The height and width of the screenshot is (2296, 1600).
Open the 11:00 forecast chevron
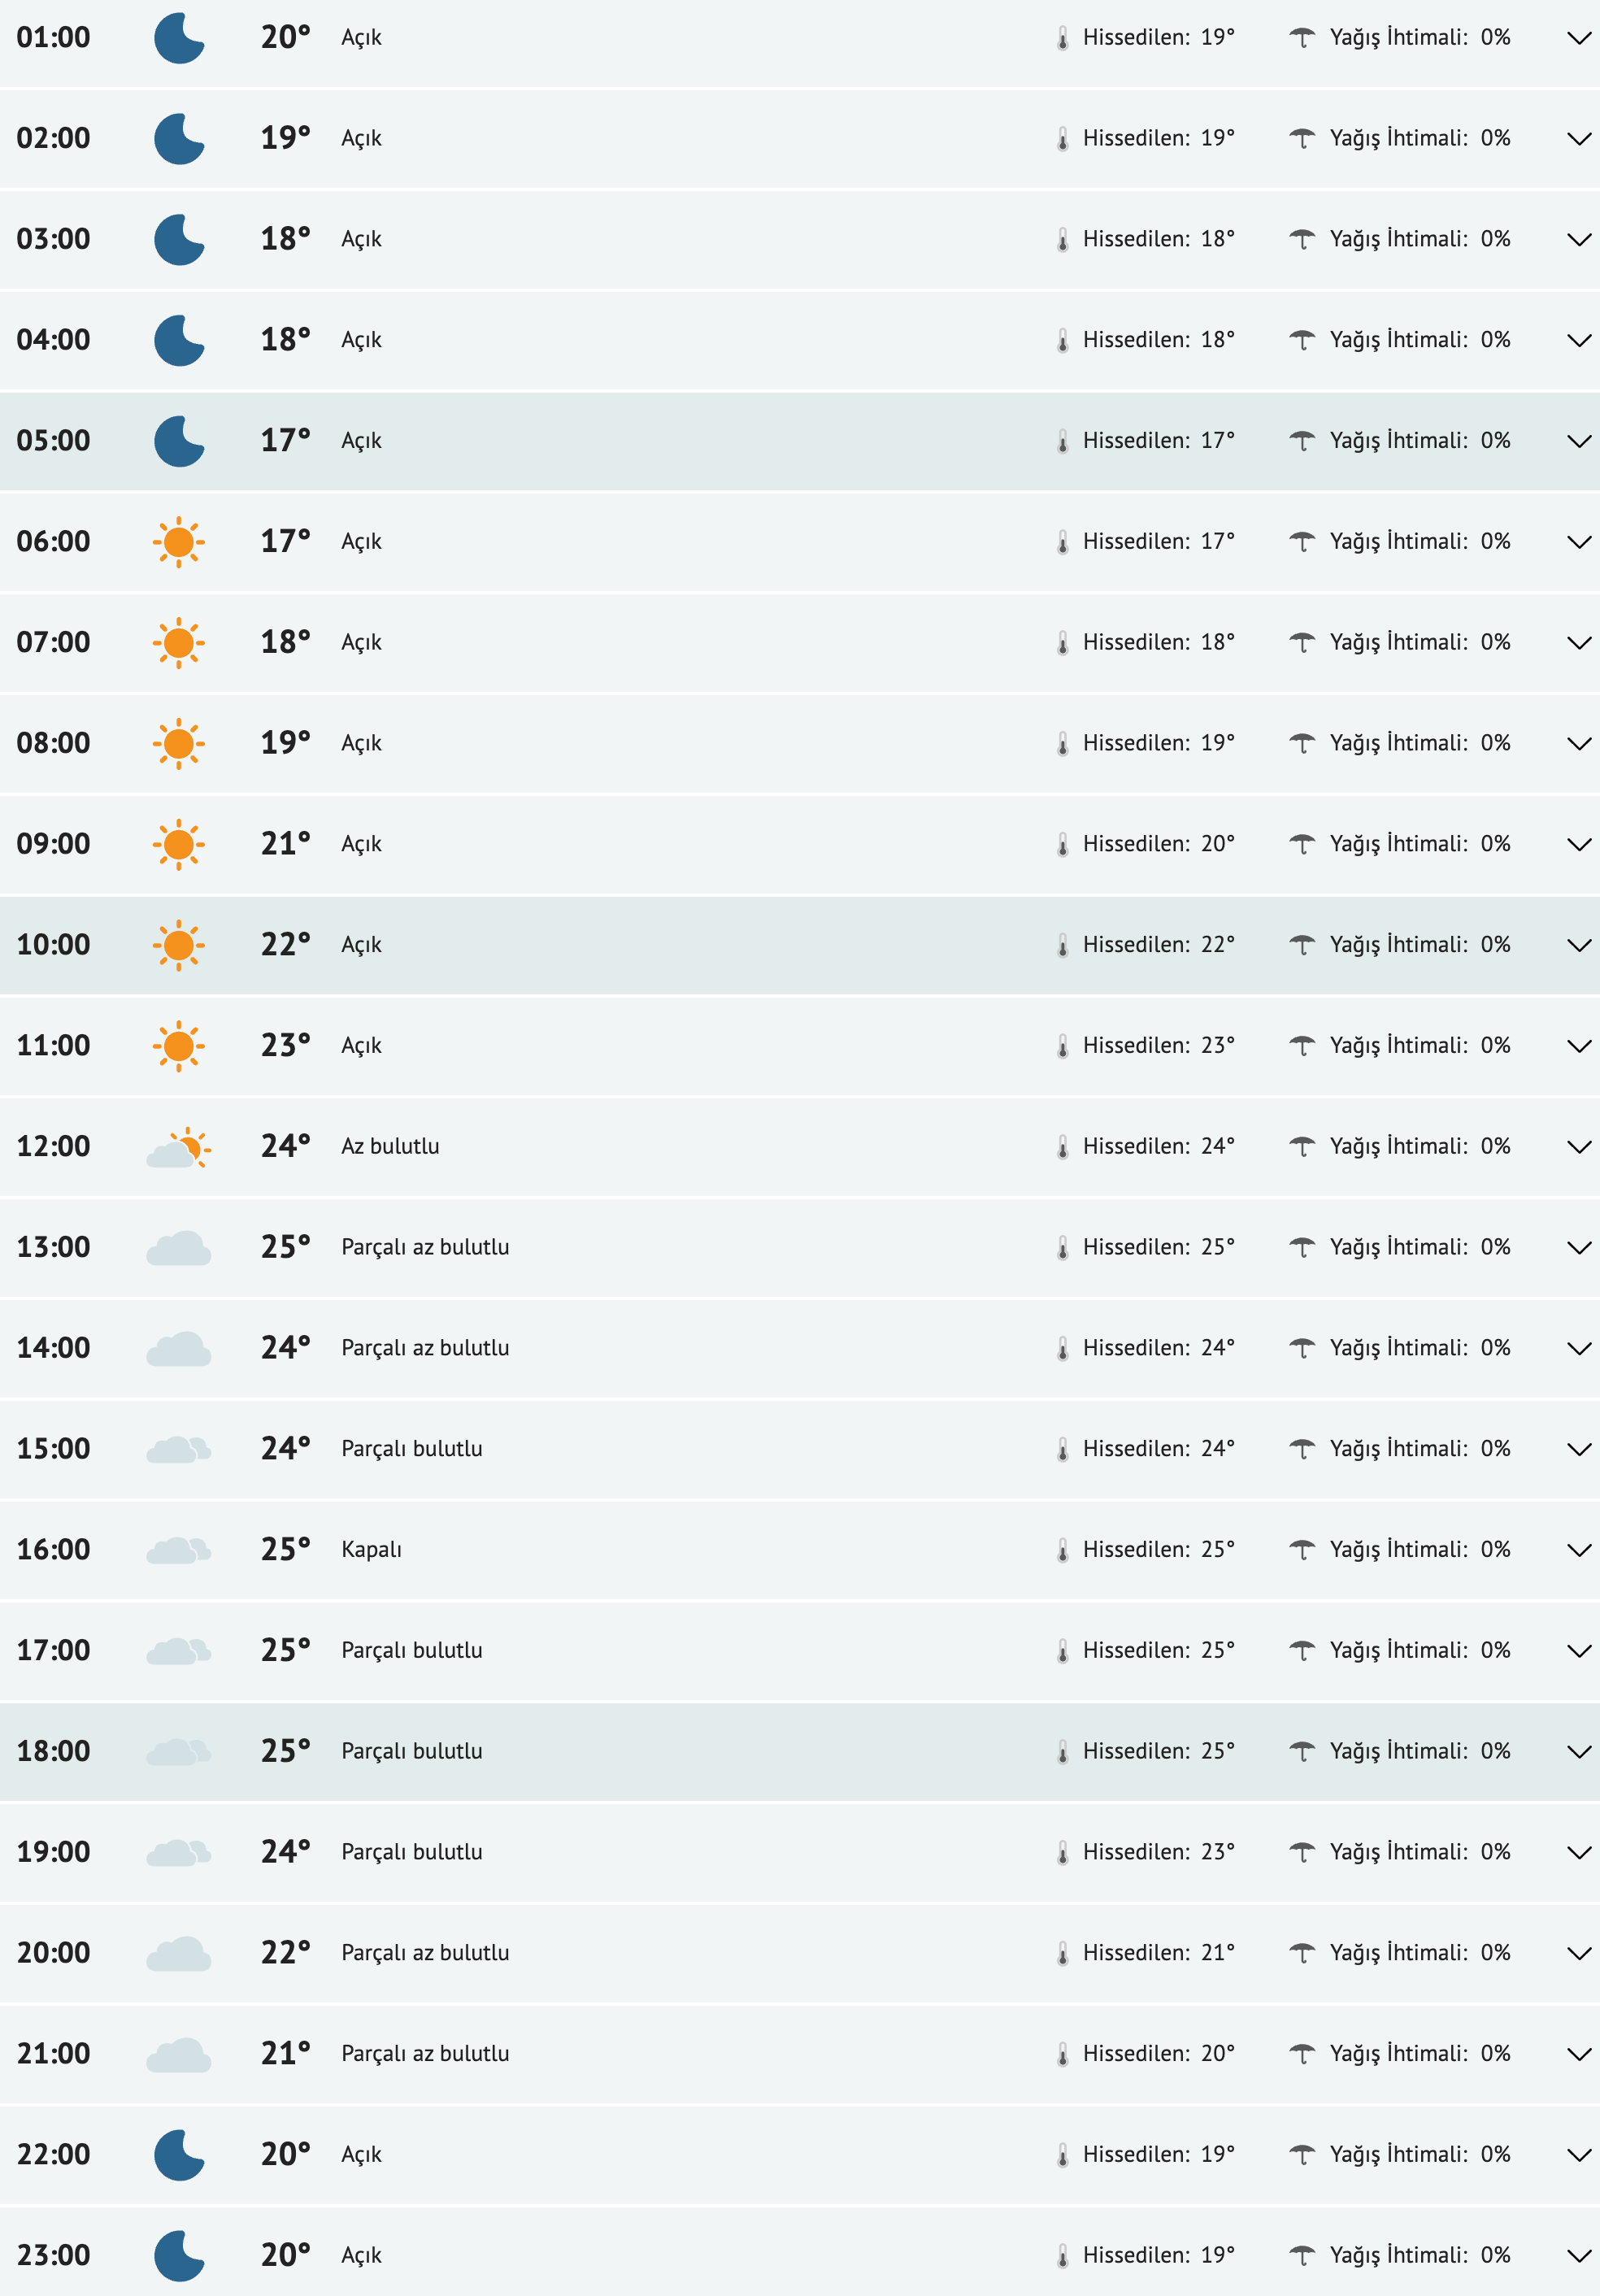pyautogui.click(x=1578, y=1046)
